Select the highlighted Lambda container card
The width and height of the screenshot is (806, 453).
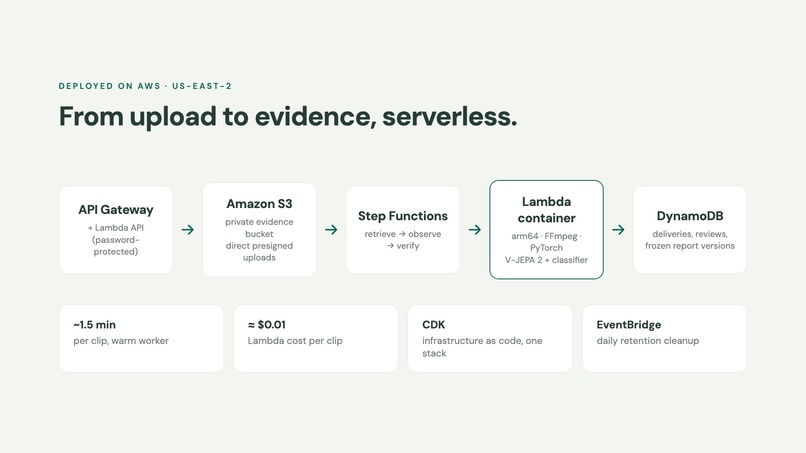(546, 230)
